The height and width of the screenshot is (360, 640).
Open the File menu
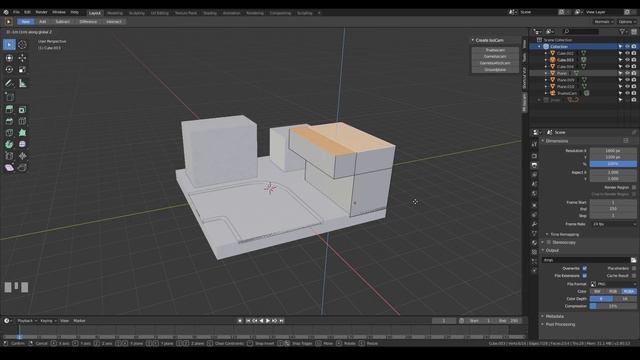click(16, 12)
